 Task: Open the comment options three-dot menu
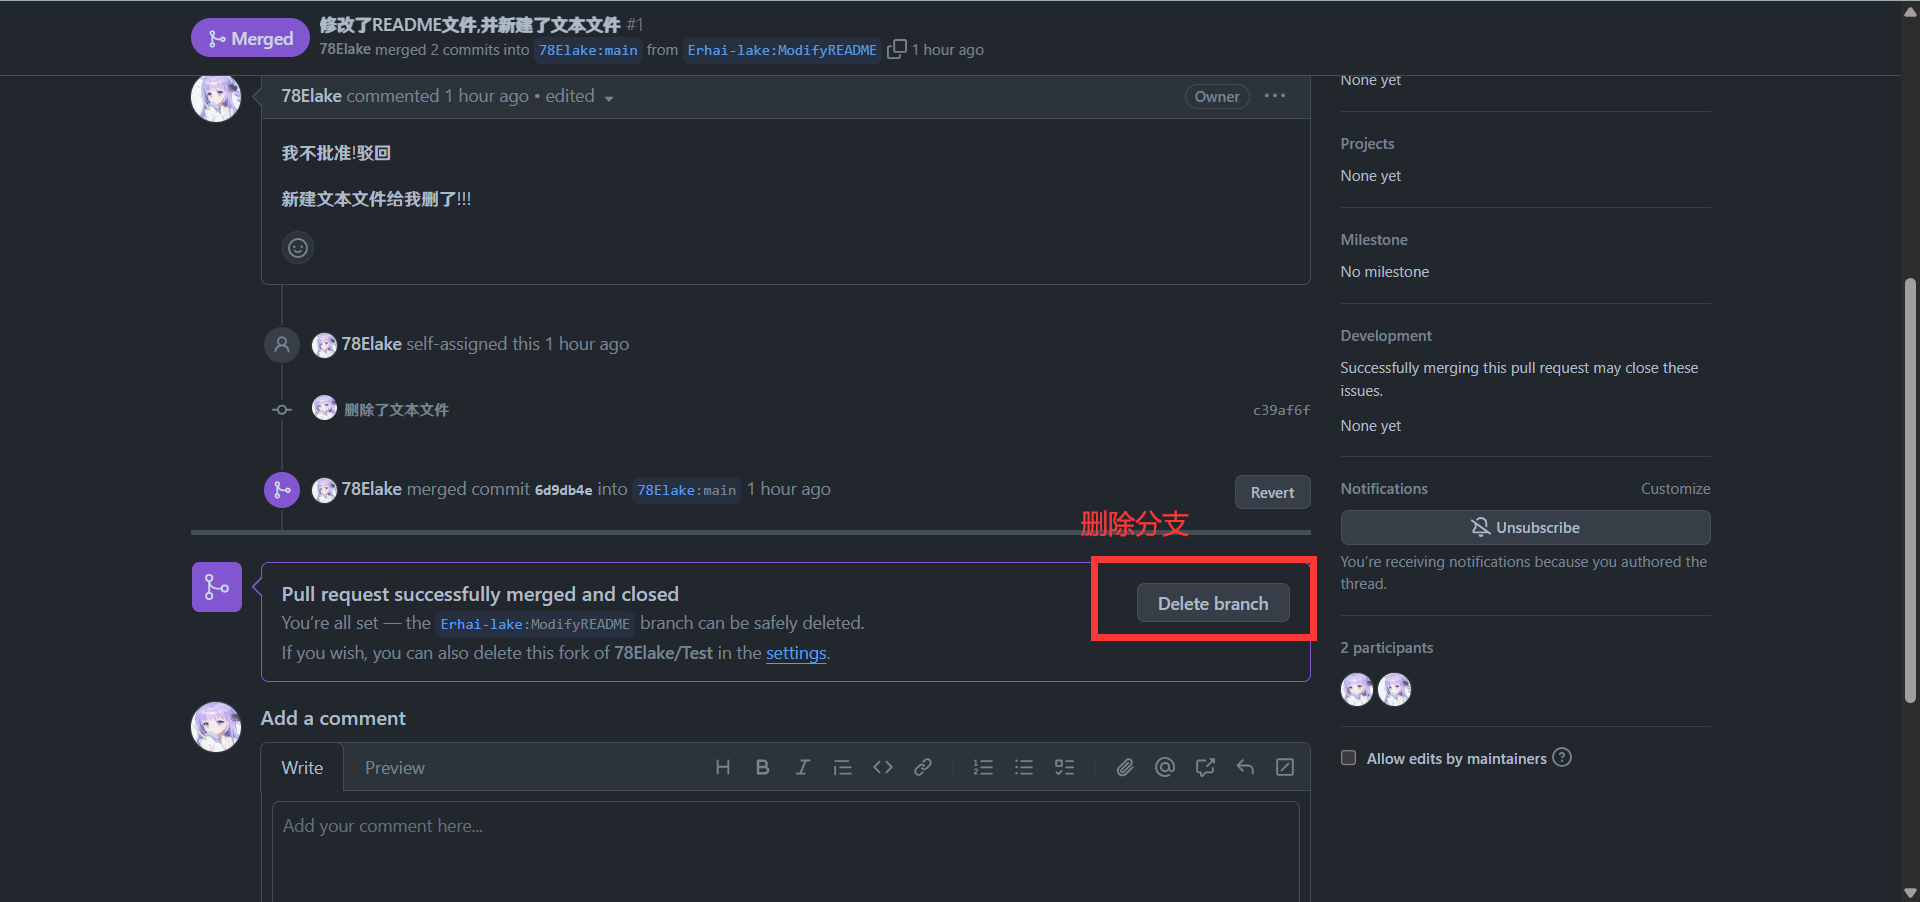coord(1274,96)
